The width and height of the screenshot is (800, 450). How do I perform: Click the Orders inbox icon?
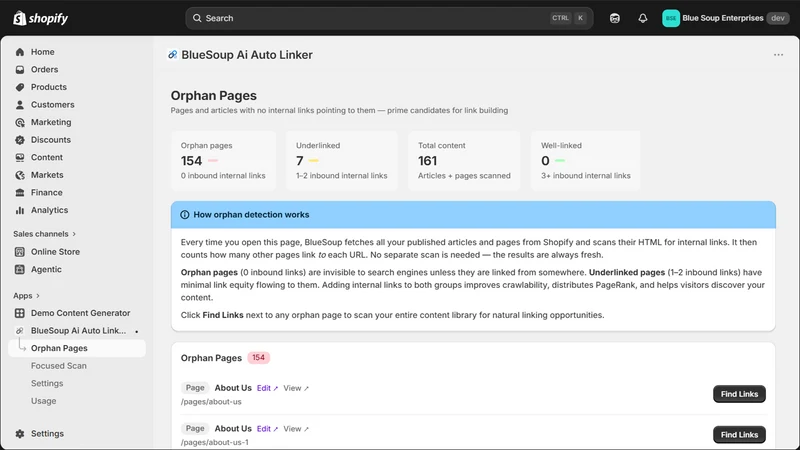pos(20,69)
